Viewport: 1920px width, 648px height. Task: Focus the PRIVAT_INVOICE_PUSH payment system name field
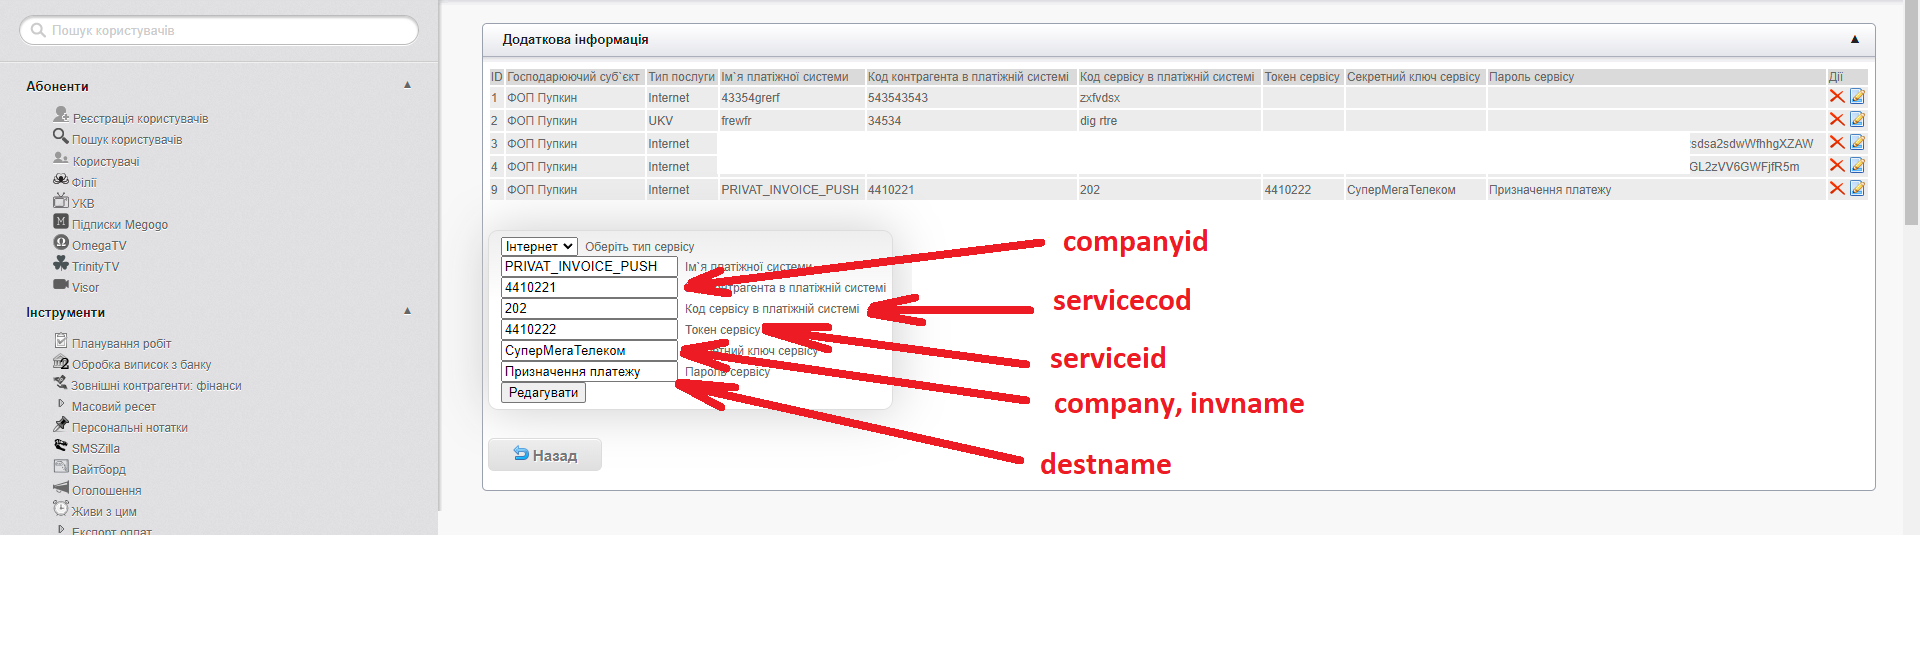[x=588, y=267]
